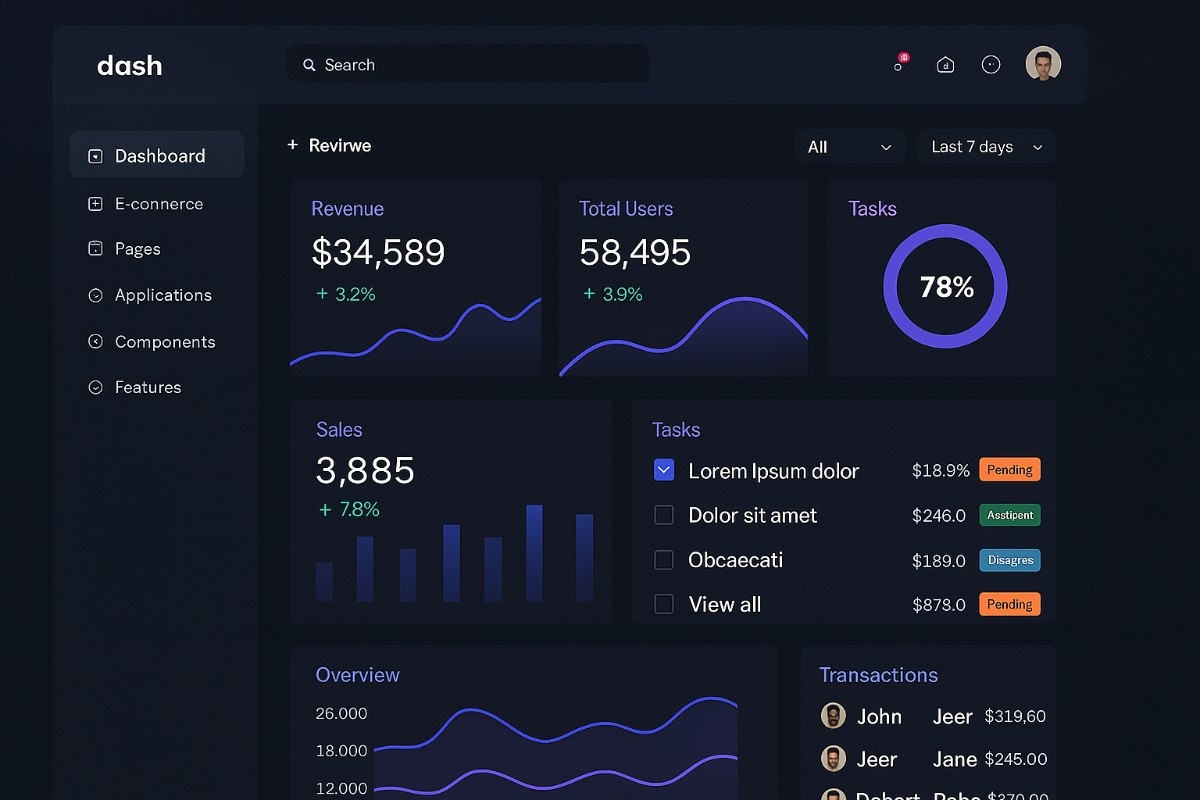Open the Dashboard menu item
This screenshot has width=1200, height=800.
tap(156, 156)
